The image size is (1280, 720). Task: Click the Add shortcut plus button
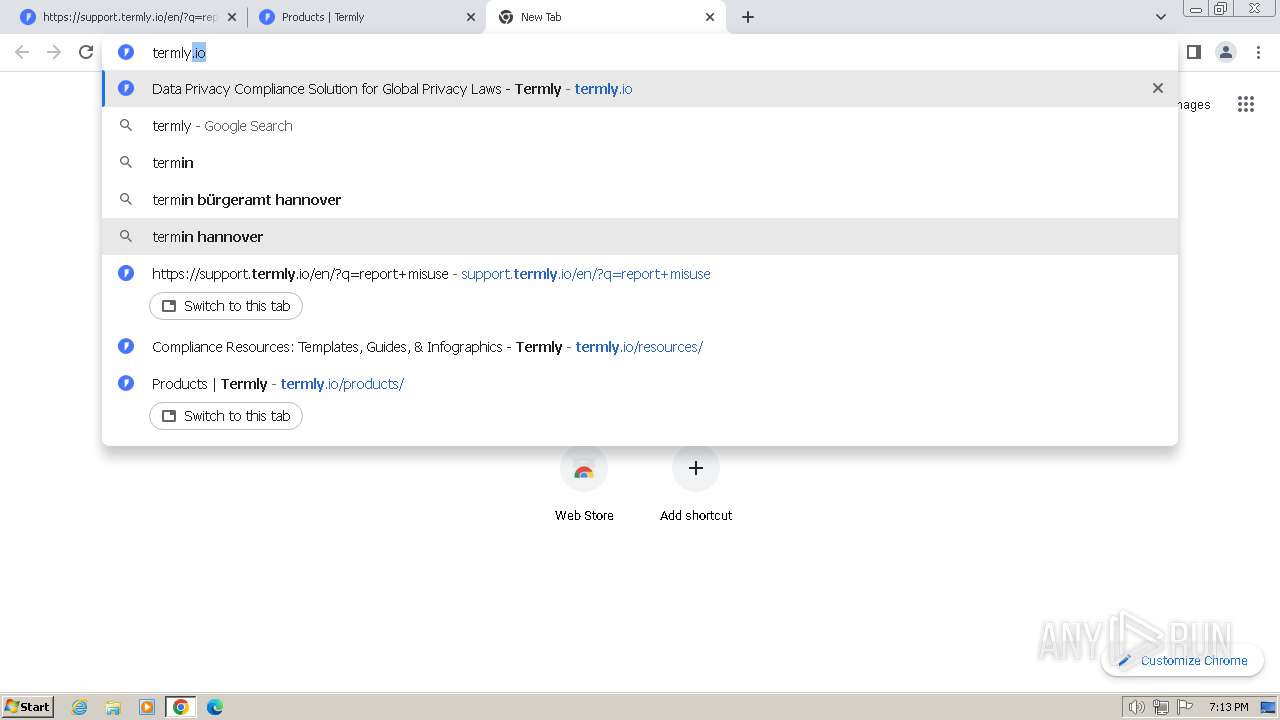click(696, 468)
